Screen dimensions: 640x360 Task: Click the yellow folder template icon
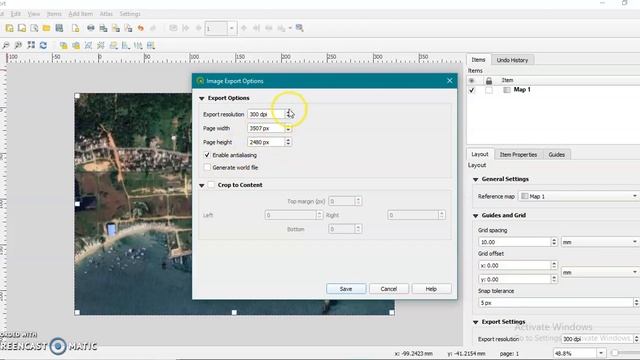coord(47,28)
